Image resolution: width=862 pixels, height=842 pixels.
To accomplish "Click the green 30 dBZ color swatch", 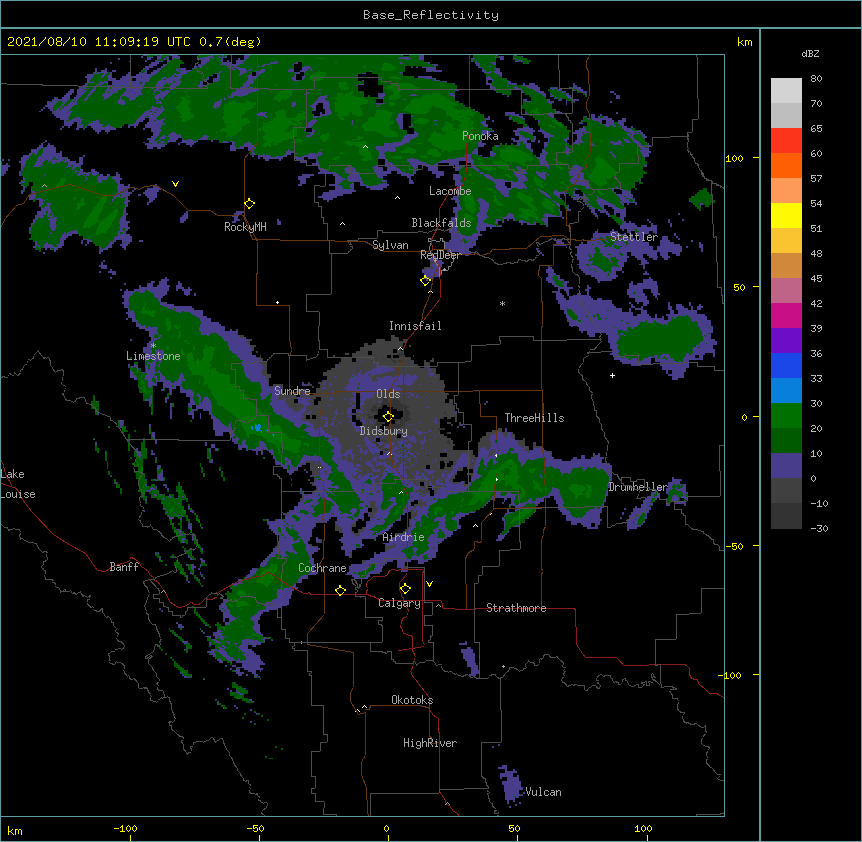I will pos(786,416).
